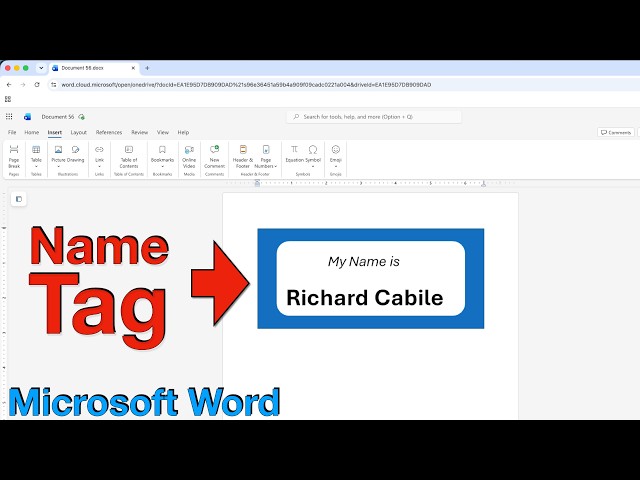Click the search for tools box
This screenshot has width=640, height=480.
[x=374, y=117]
